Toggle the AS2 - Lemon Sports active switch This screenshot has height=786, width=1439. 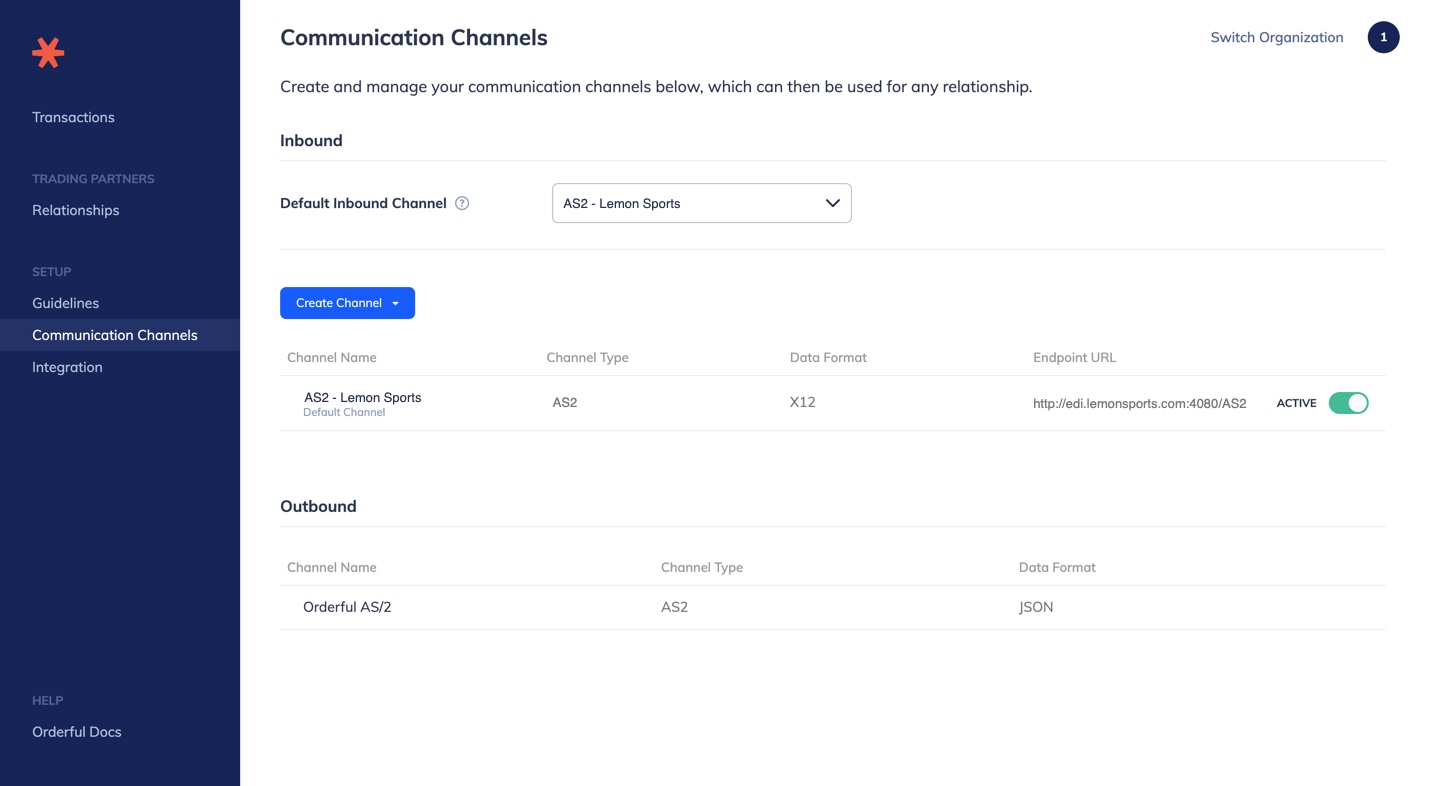tap(1348, 403)
